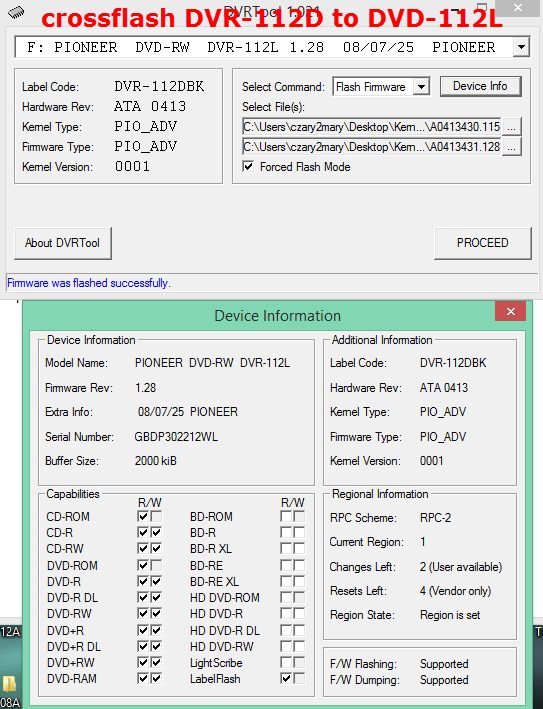This screenshot has height=709, width=543.
Task: Click the PROCEED button
Action: (482, 243)
